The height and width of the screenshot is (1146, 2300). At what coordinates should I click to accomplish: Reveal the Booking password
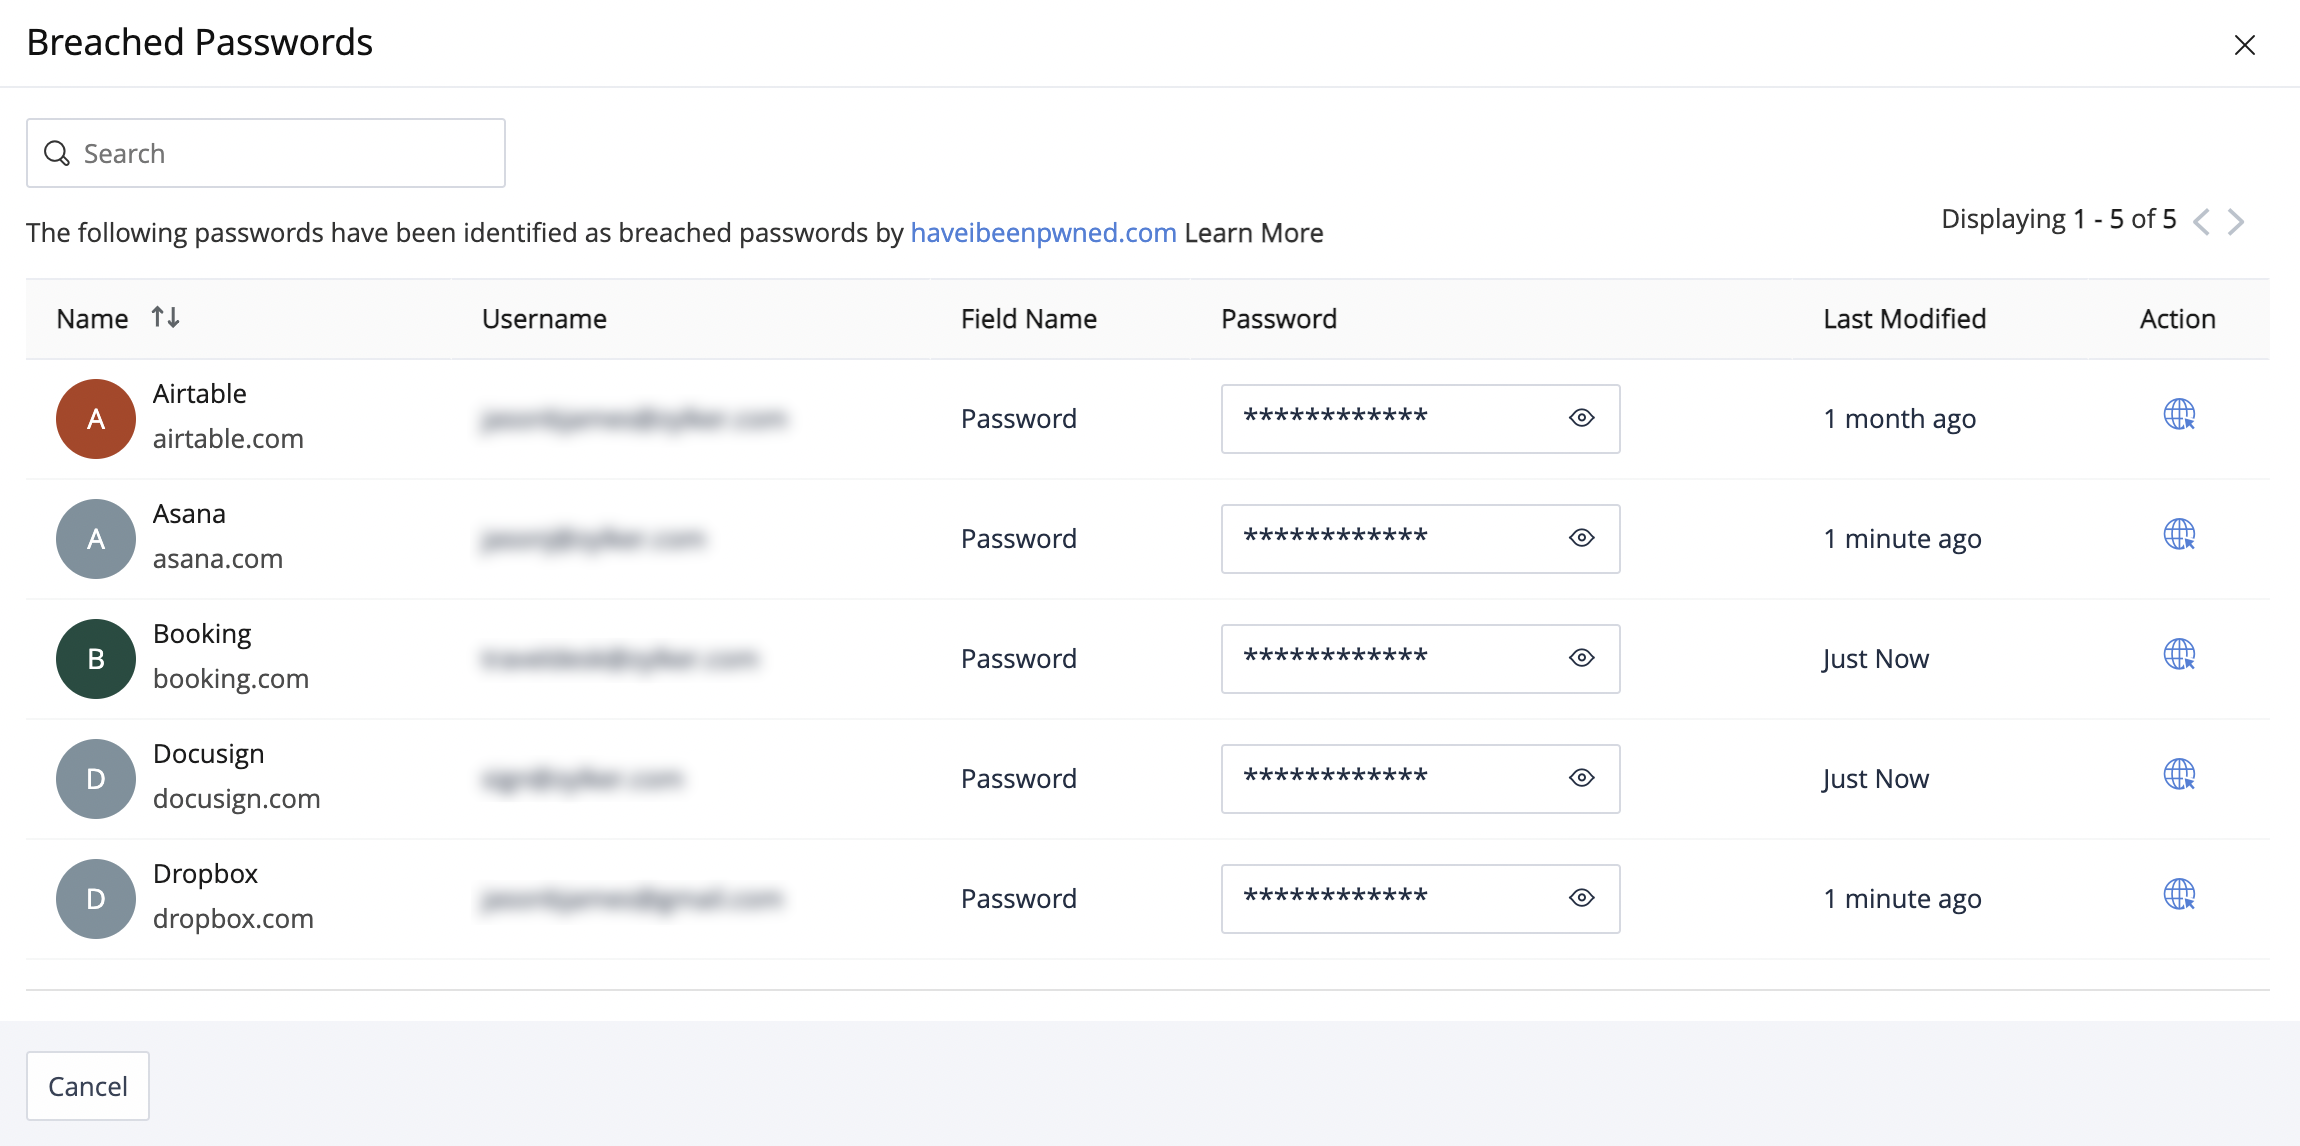[x=1581, y=658]
